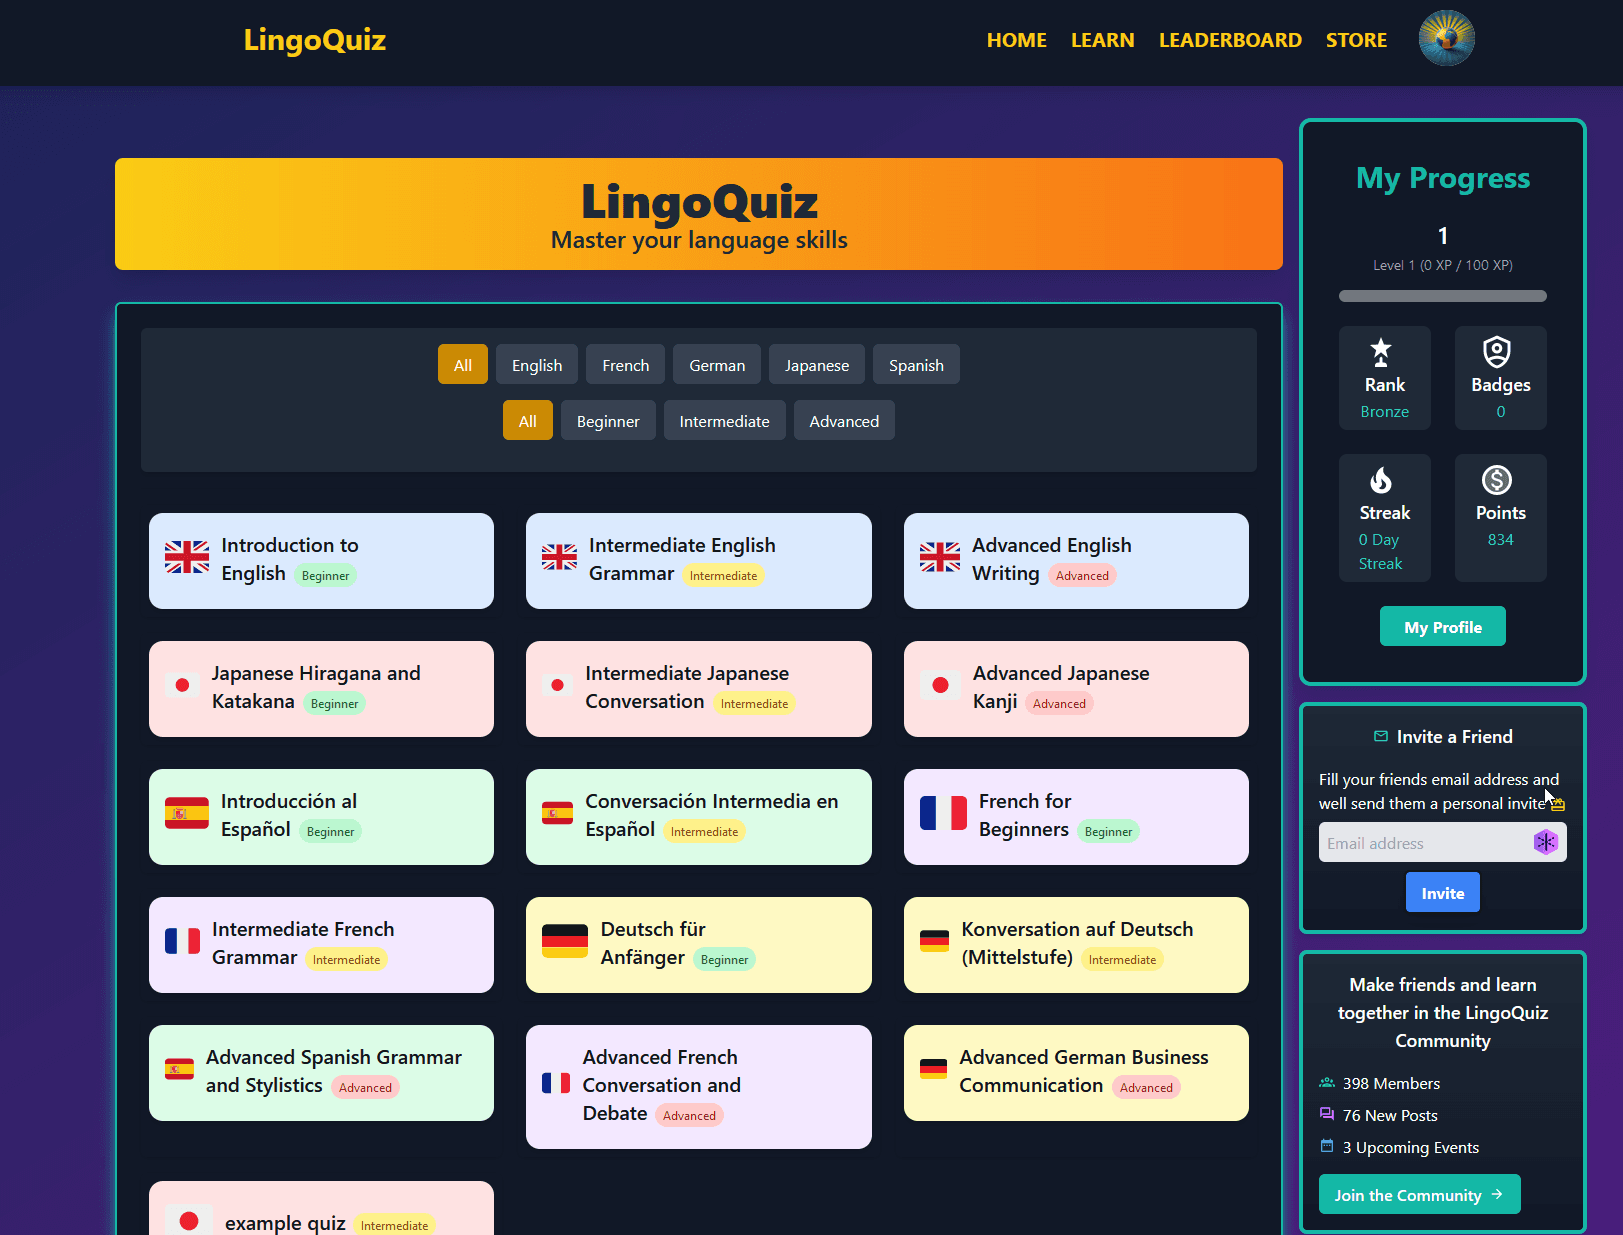Show only Advanced level quizzes

tap(845, 421)
